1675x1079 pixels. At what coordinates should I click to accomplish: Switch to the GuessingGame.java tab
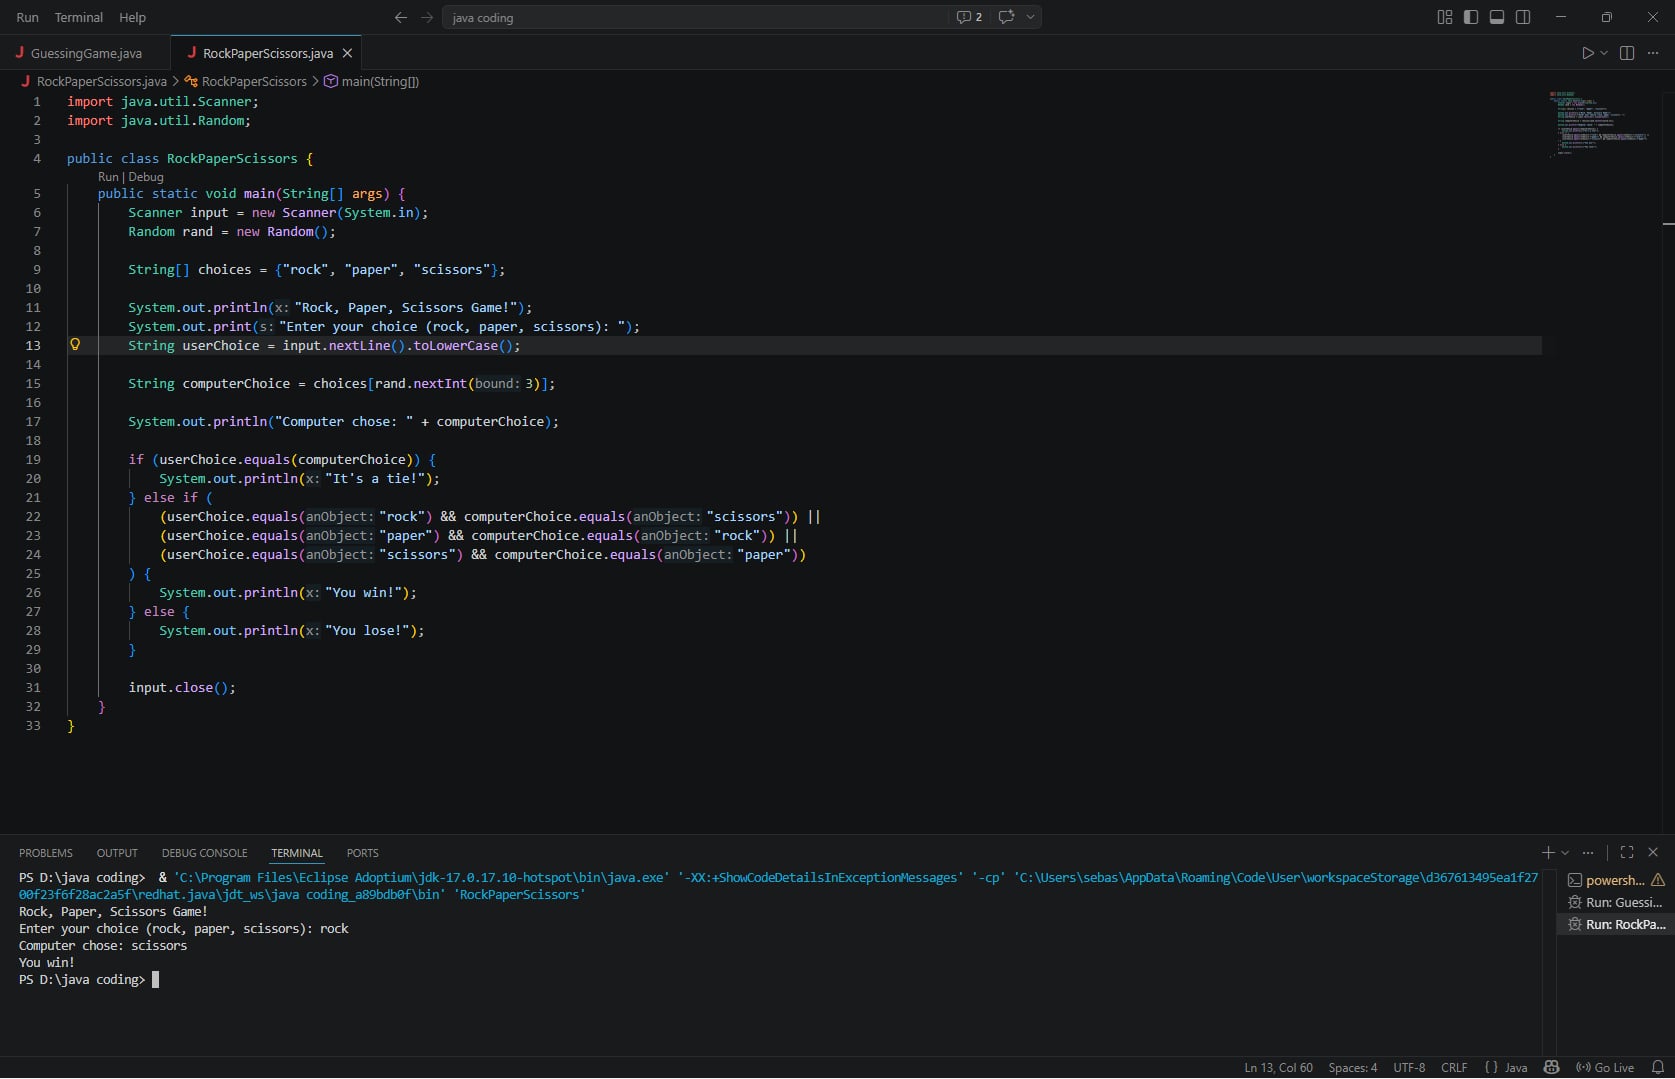pos(86,53)
